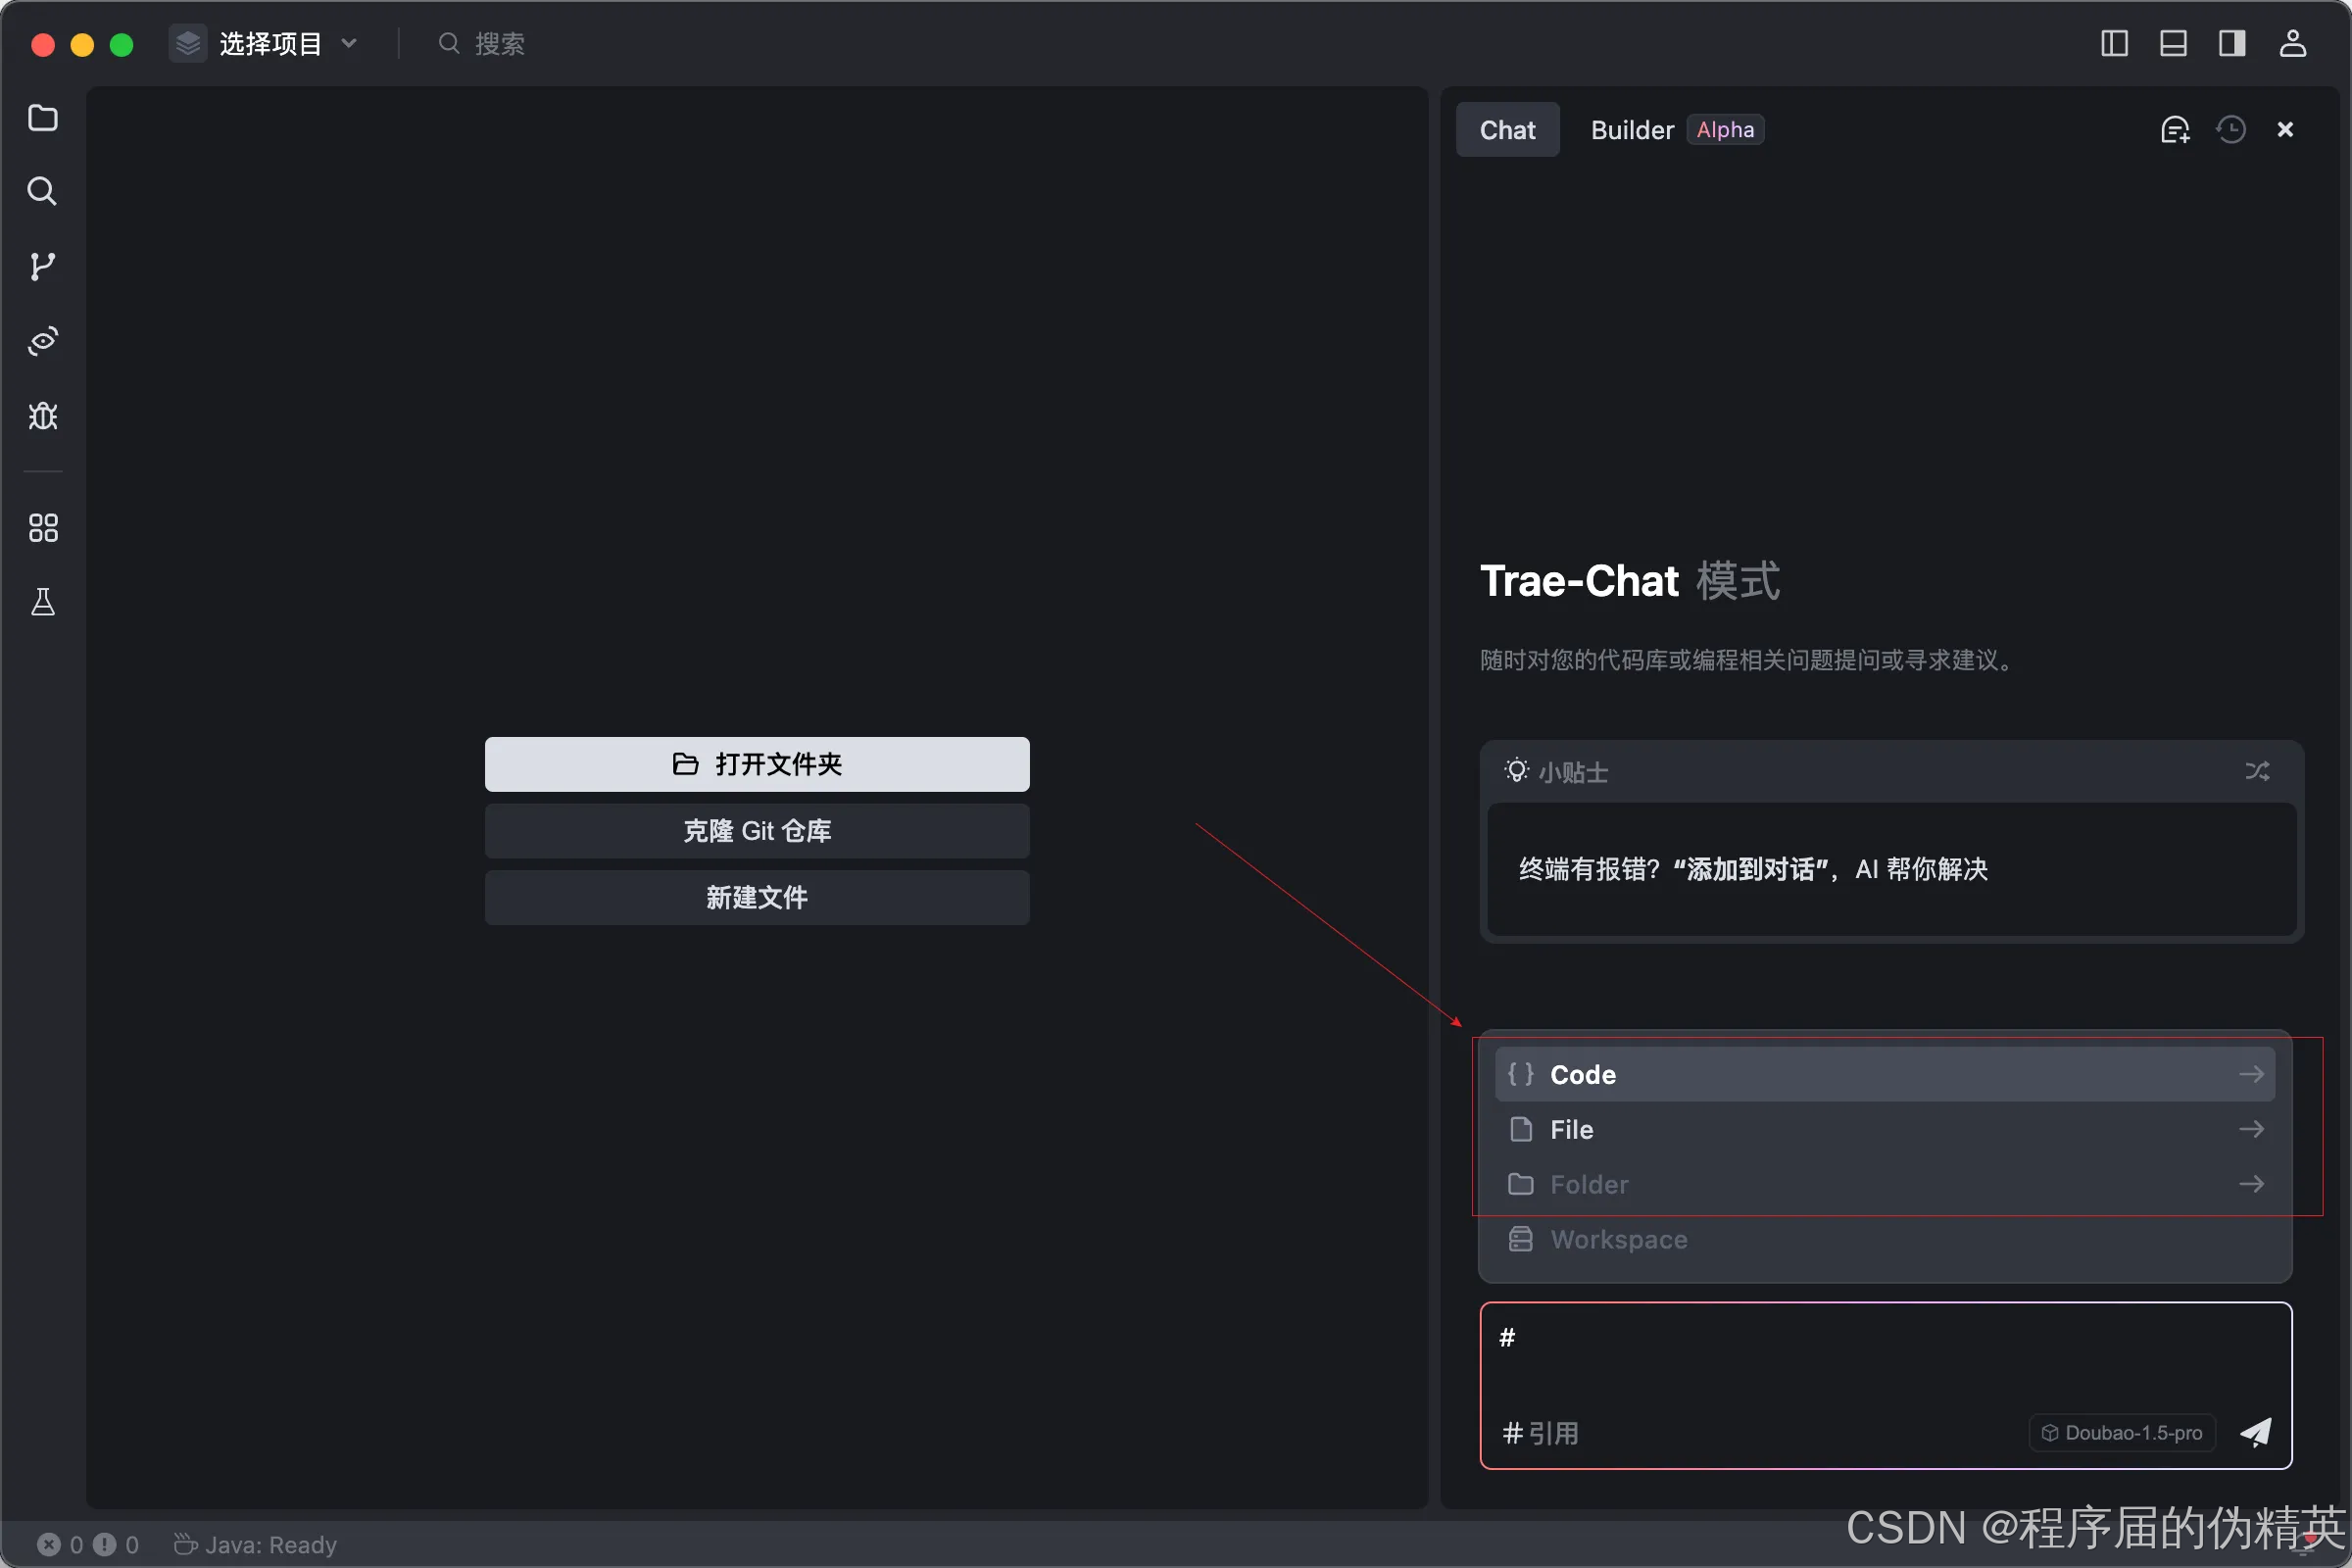Open the Doubao-1.5-pro model selector
The image size is (2352, 1568).
point(2122,1433)
